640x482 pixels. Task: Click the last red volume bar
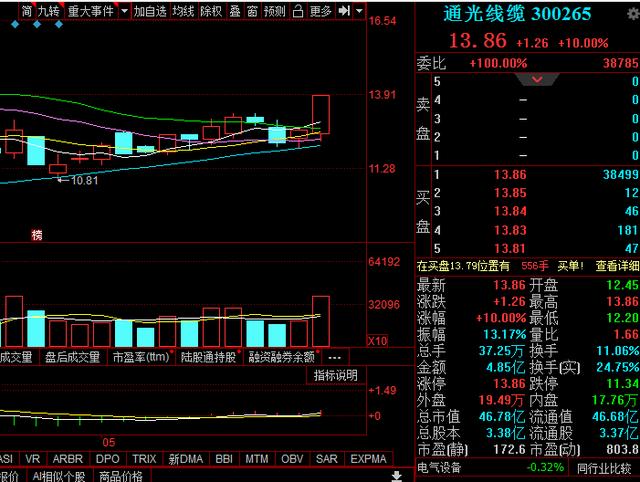click(321, 322)
